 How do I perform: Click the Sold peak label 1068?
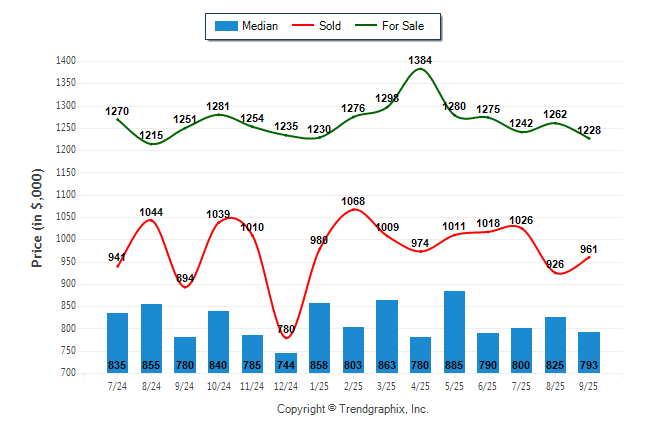[x=352, y=201]
